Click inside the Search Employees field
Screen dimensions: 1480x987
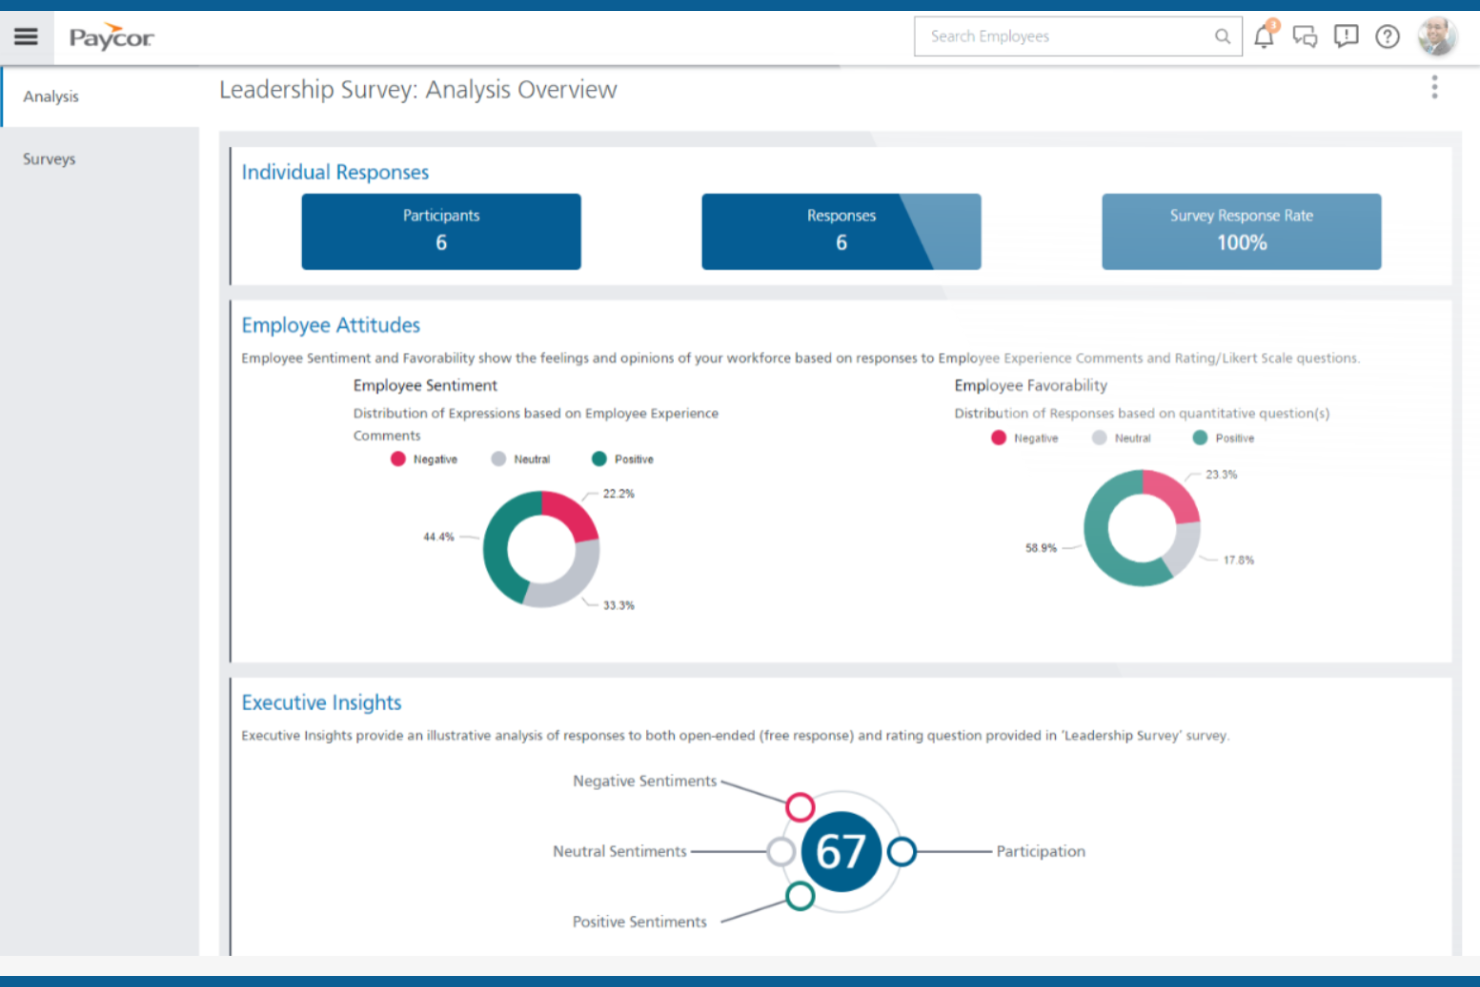1060,36
